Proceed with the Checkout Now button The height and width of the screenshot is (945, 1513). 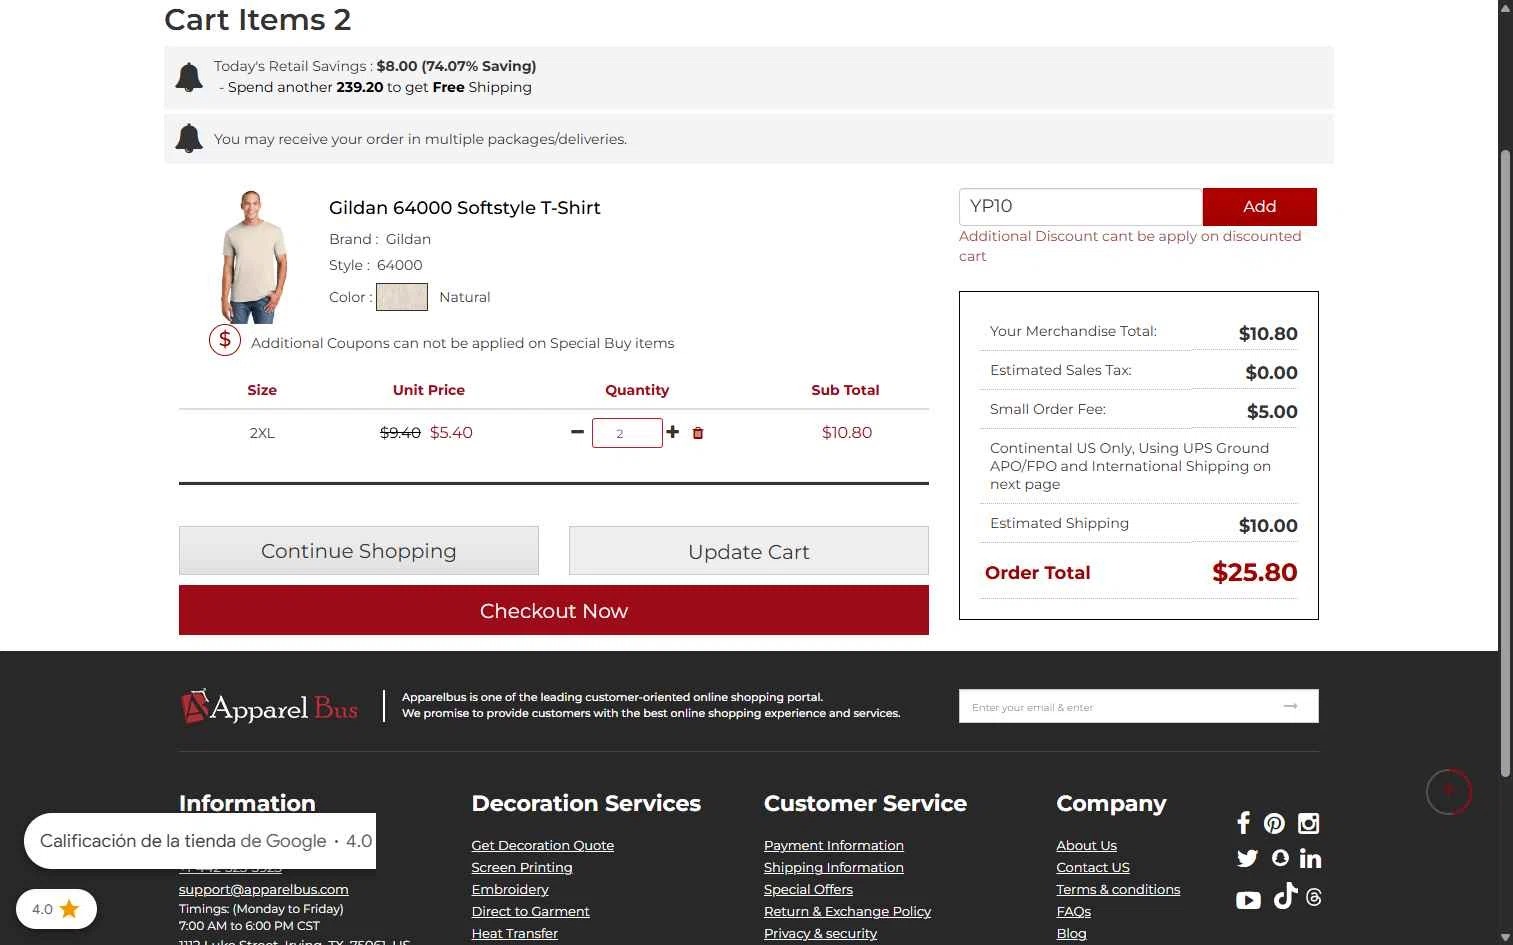click(x=554, y=610)
